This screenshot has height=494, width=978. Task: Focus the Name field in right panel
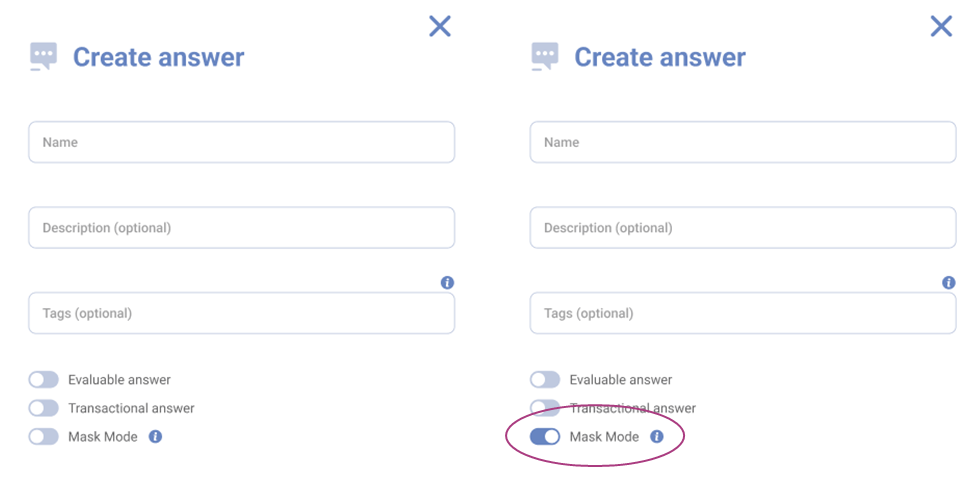[742, 142]
